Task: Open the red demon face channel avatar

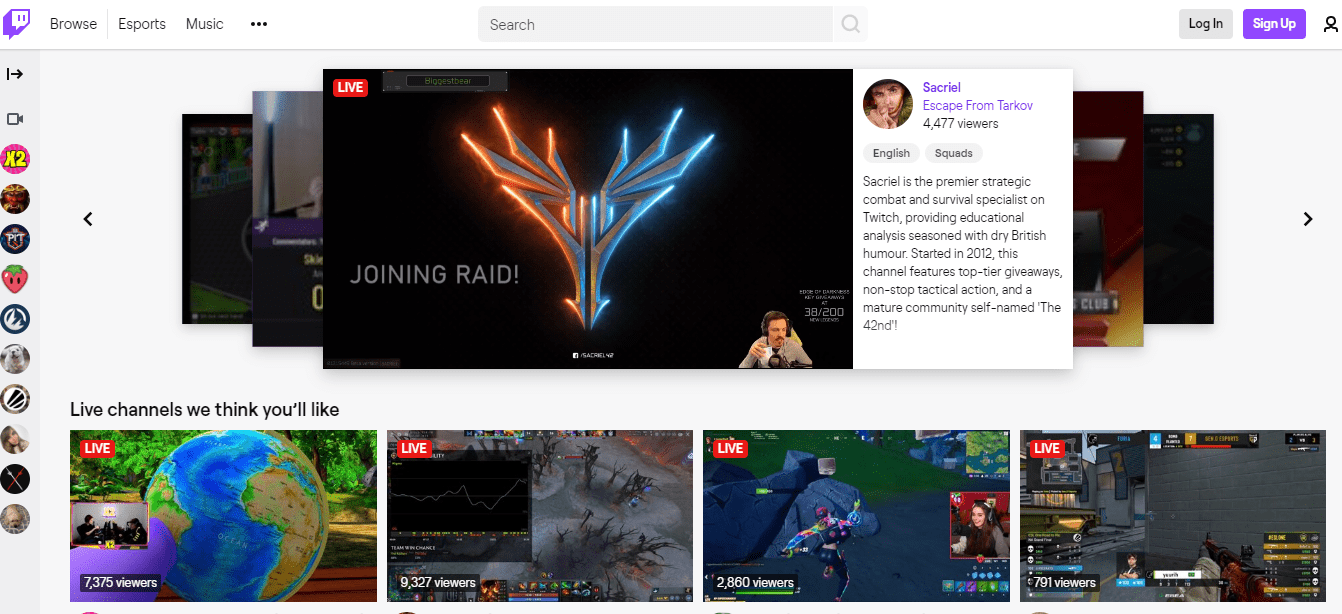Action: (15, 198)
